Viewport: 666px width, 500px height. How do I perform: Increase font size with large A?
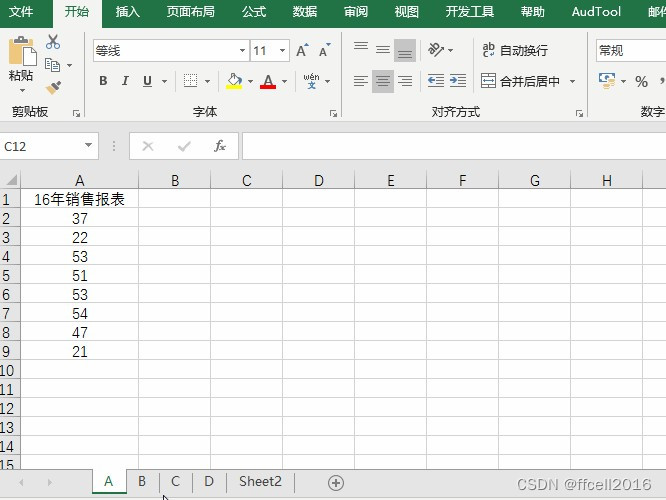click(x=302, y=51)
